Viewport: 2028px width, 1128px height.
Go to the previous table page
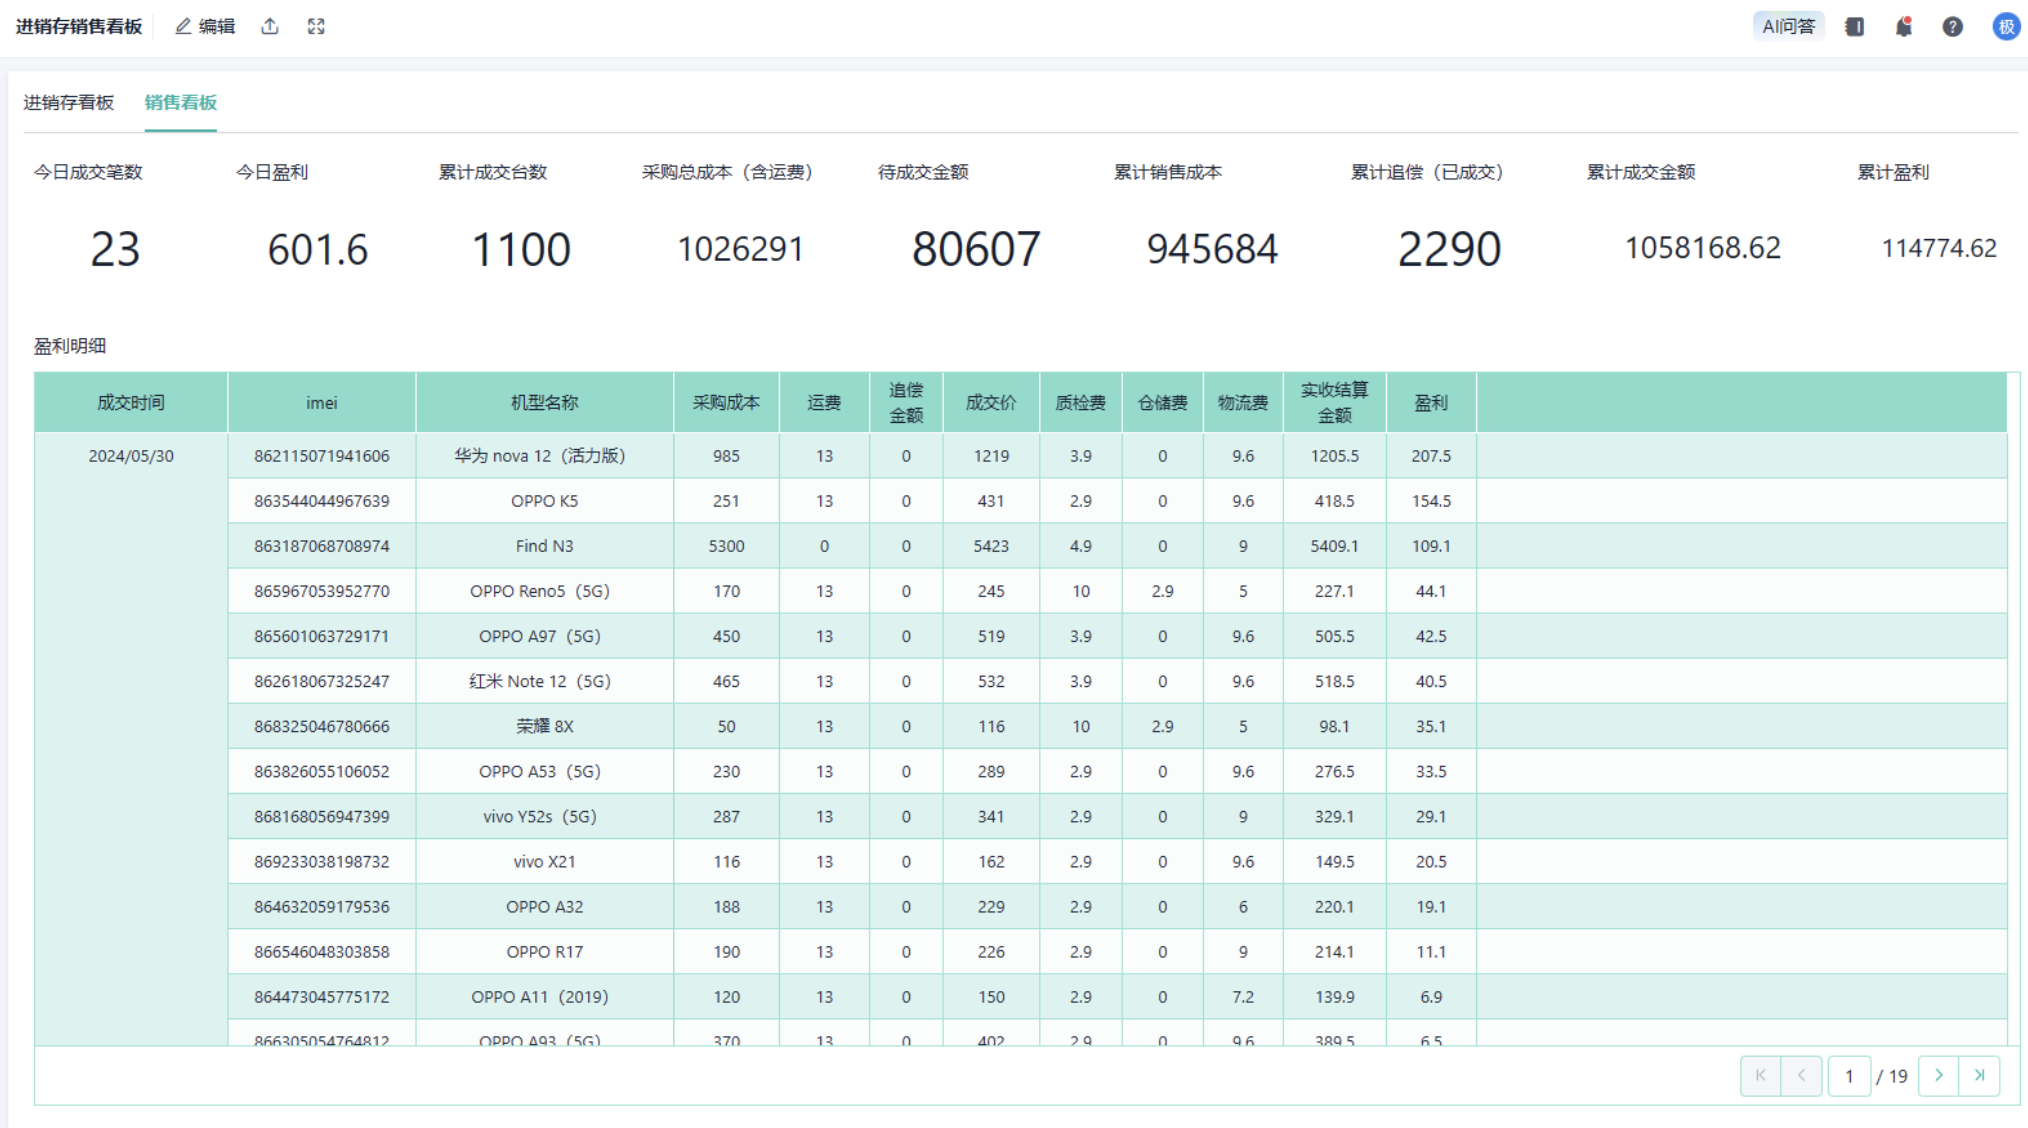click(x=1801, y=1076)
